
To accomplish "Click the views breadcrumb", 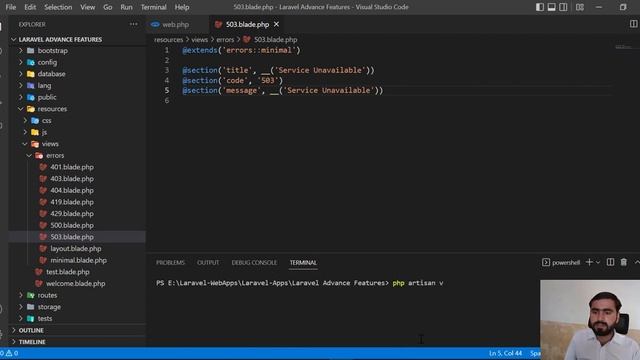I will click(x=200, y=40).
